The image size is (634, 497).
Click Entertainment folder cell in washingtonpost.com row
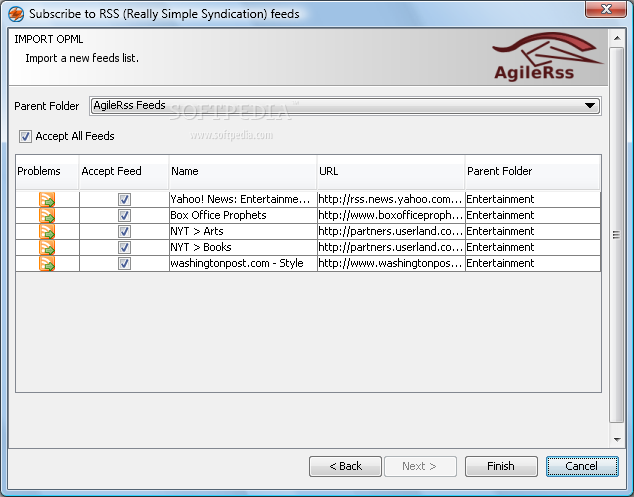(533, 263)
